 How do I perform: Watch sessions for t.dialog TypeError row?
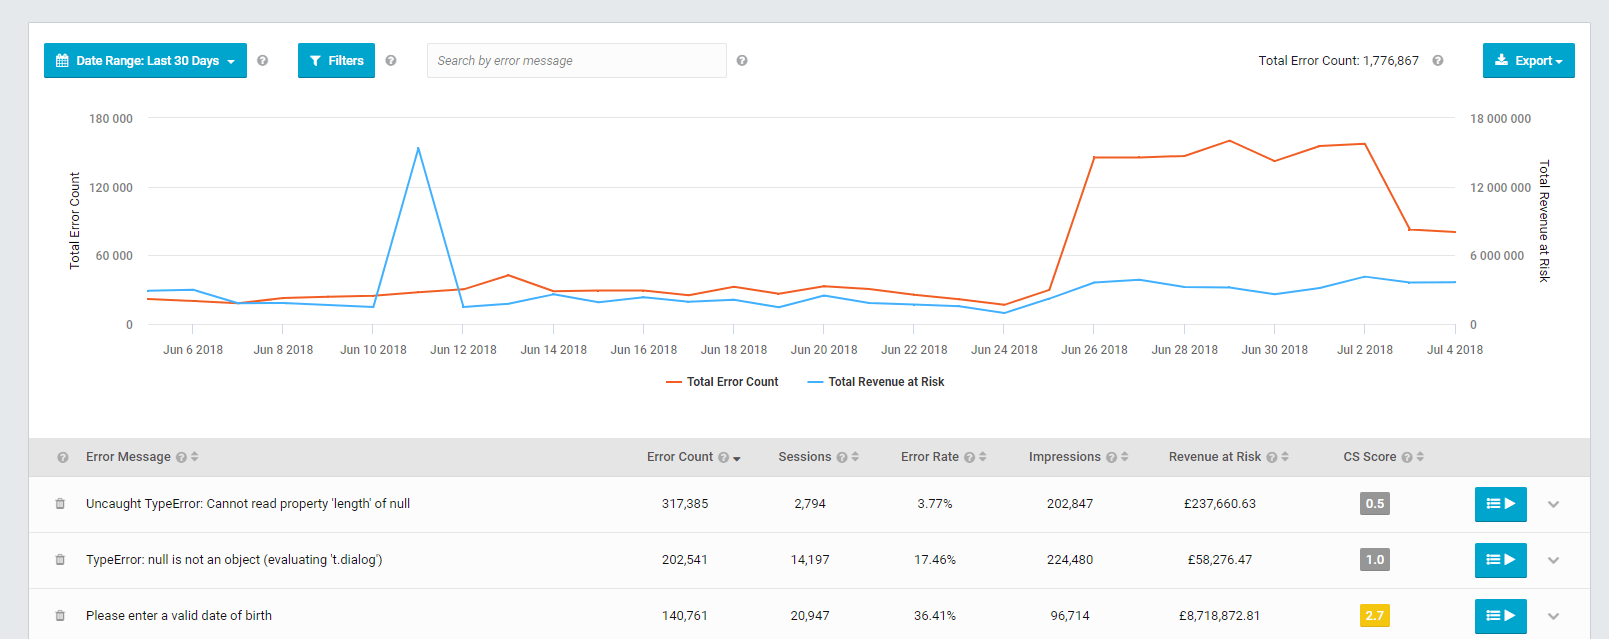tap(1501, 560)
